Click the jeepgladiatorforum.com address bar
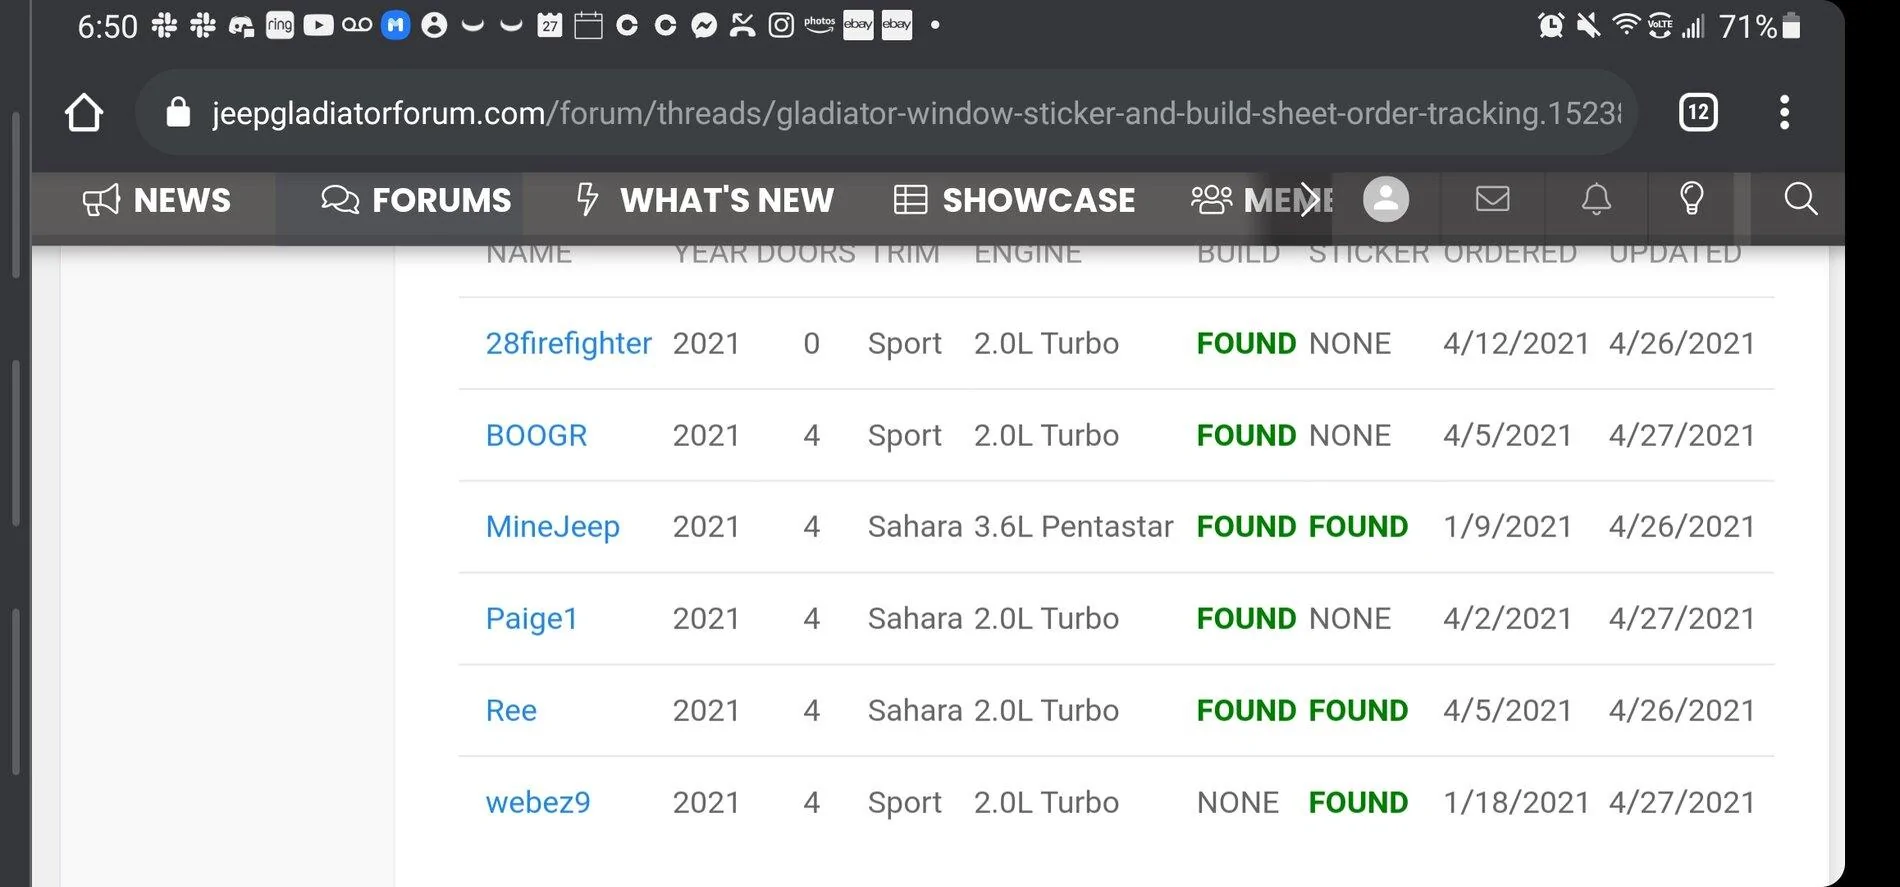The height and width of the screenshot is (887, 1900). (886, 112)
